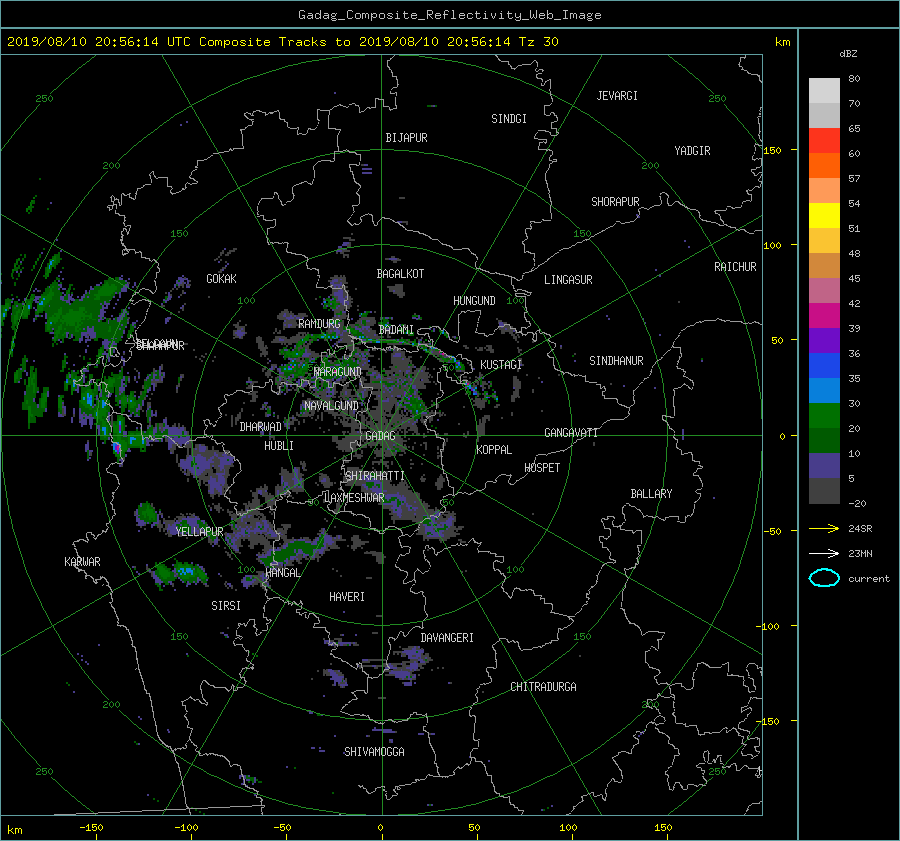Click the white 80 dBZ legend swatch

click(824, 91)
